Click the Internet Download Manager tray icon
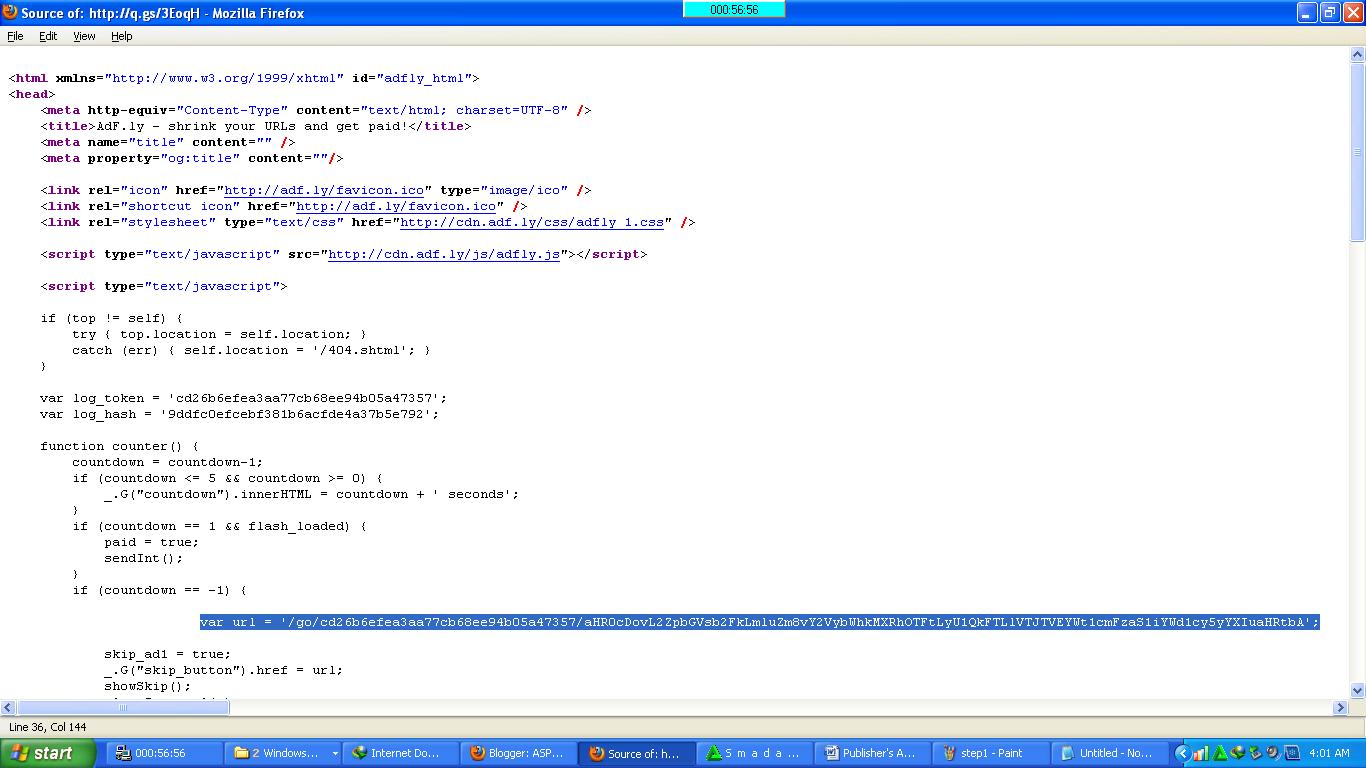 [x=1237, y=753]
